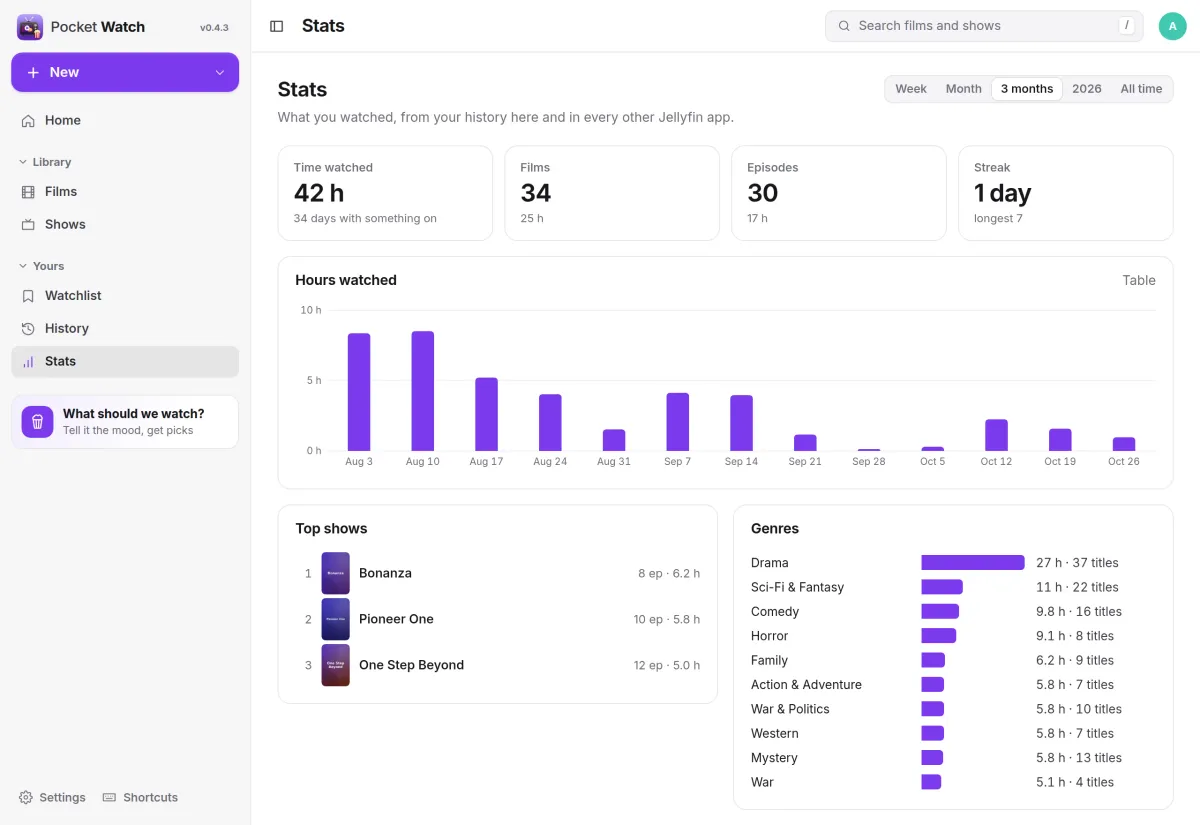The image size is (1200, 825).
Task: Click the Horror genre bar
Action: (939, 636)
